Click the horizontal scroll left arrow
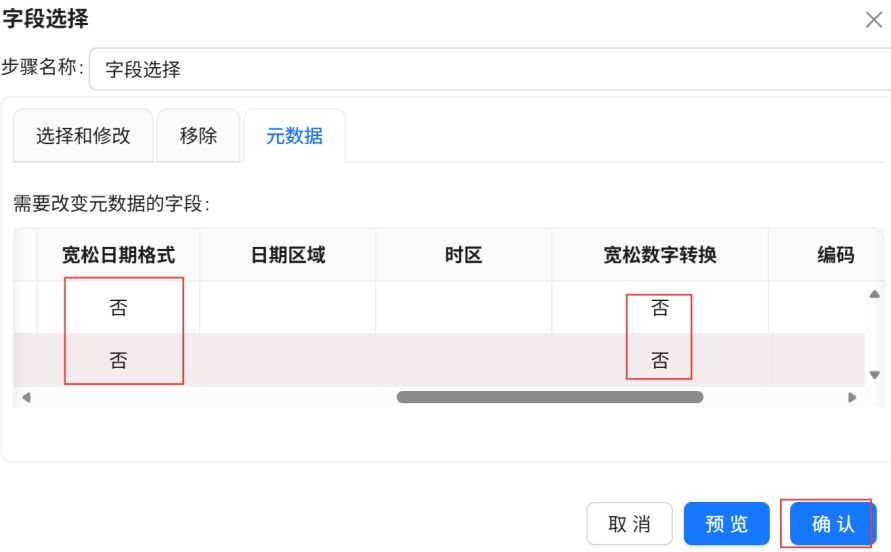The height and width of the screenshot is (552, 891). click(x=26, y=397)
